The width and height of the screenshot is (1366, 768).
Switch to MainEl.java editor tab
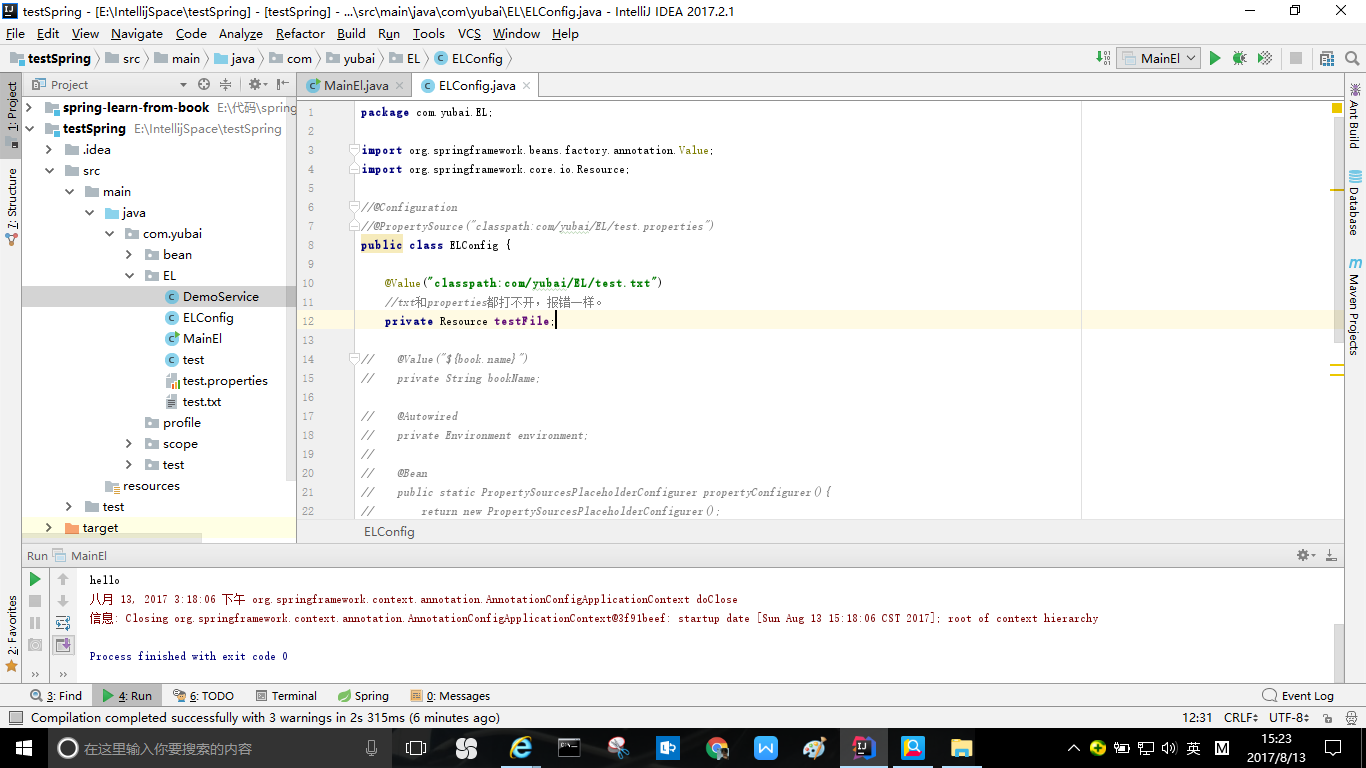click(x=356, y=86)
